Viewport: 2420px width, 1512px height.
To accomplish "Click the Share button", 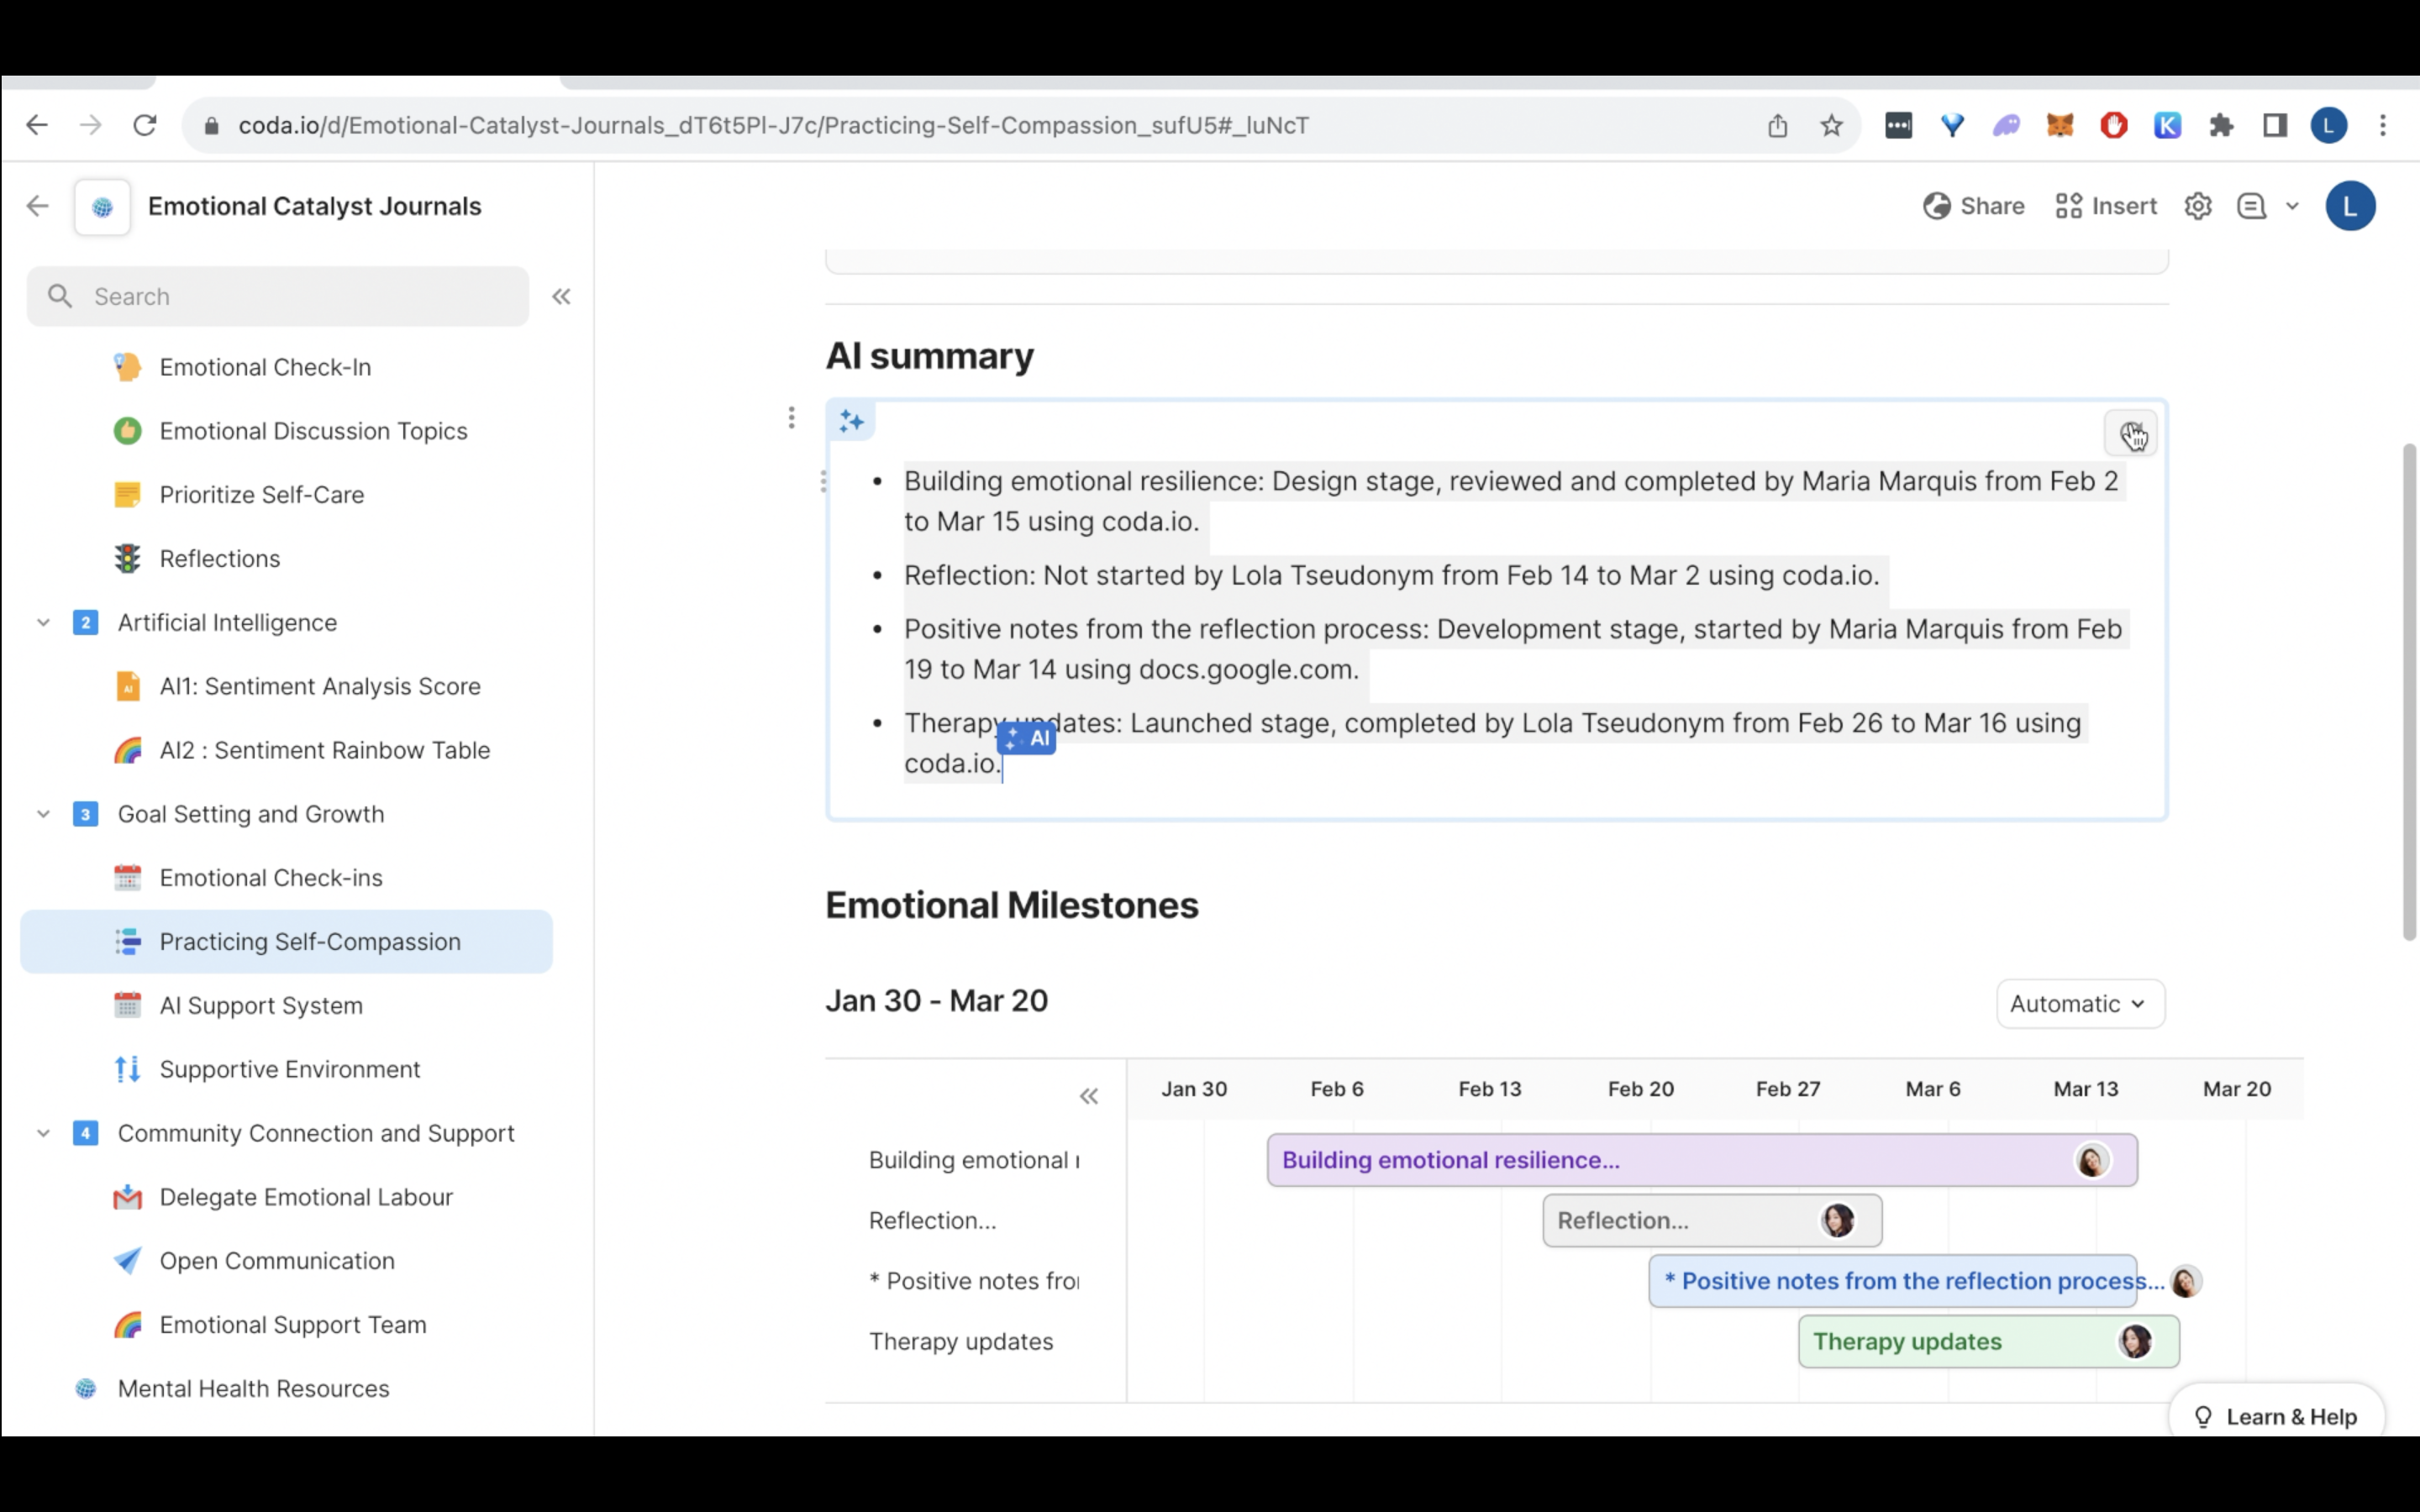I will click(1974, 206).
